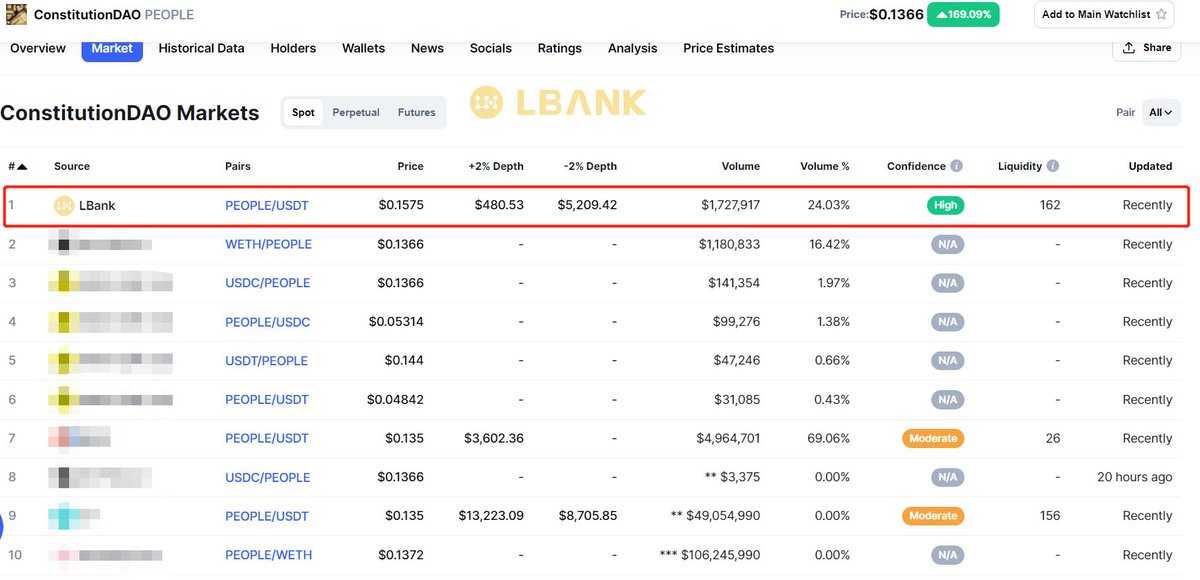The image size is (1200, 580).
Task: Open the USDT/PEOPLE pair link
Action: [x=267, y=361]
